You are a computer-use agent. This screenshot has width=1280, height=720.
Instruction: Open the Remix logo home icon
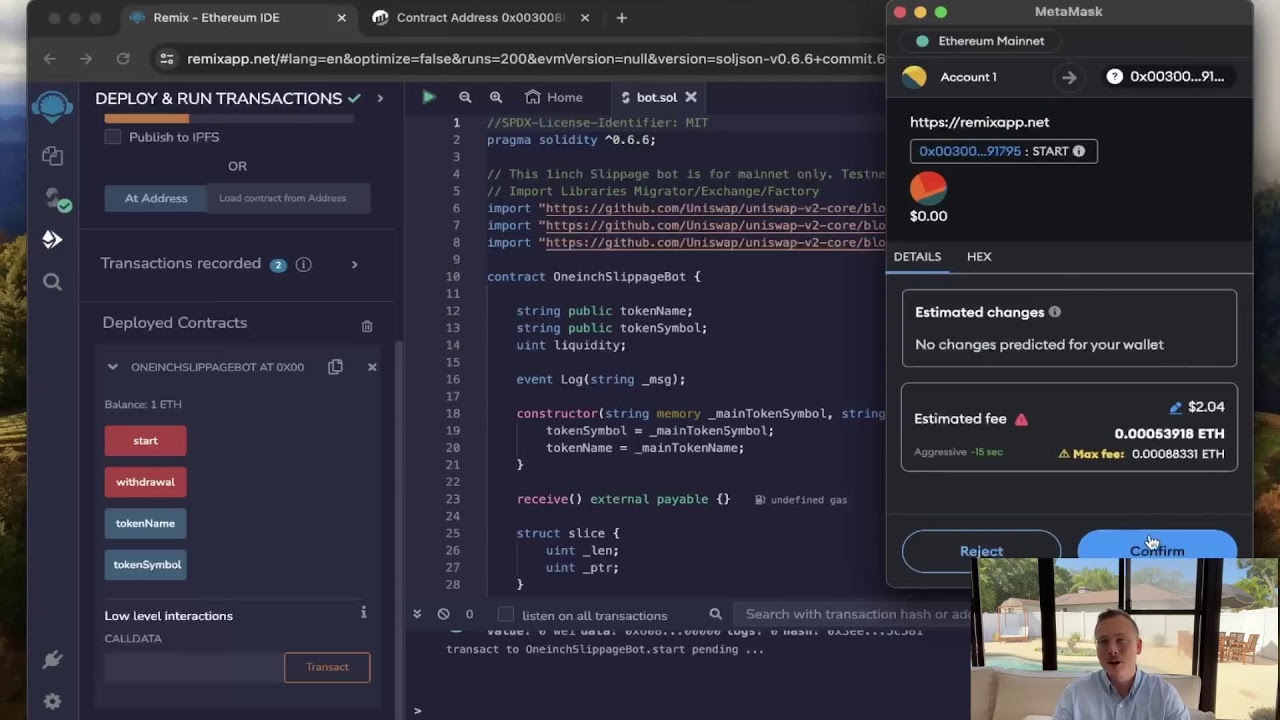52,105
